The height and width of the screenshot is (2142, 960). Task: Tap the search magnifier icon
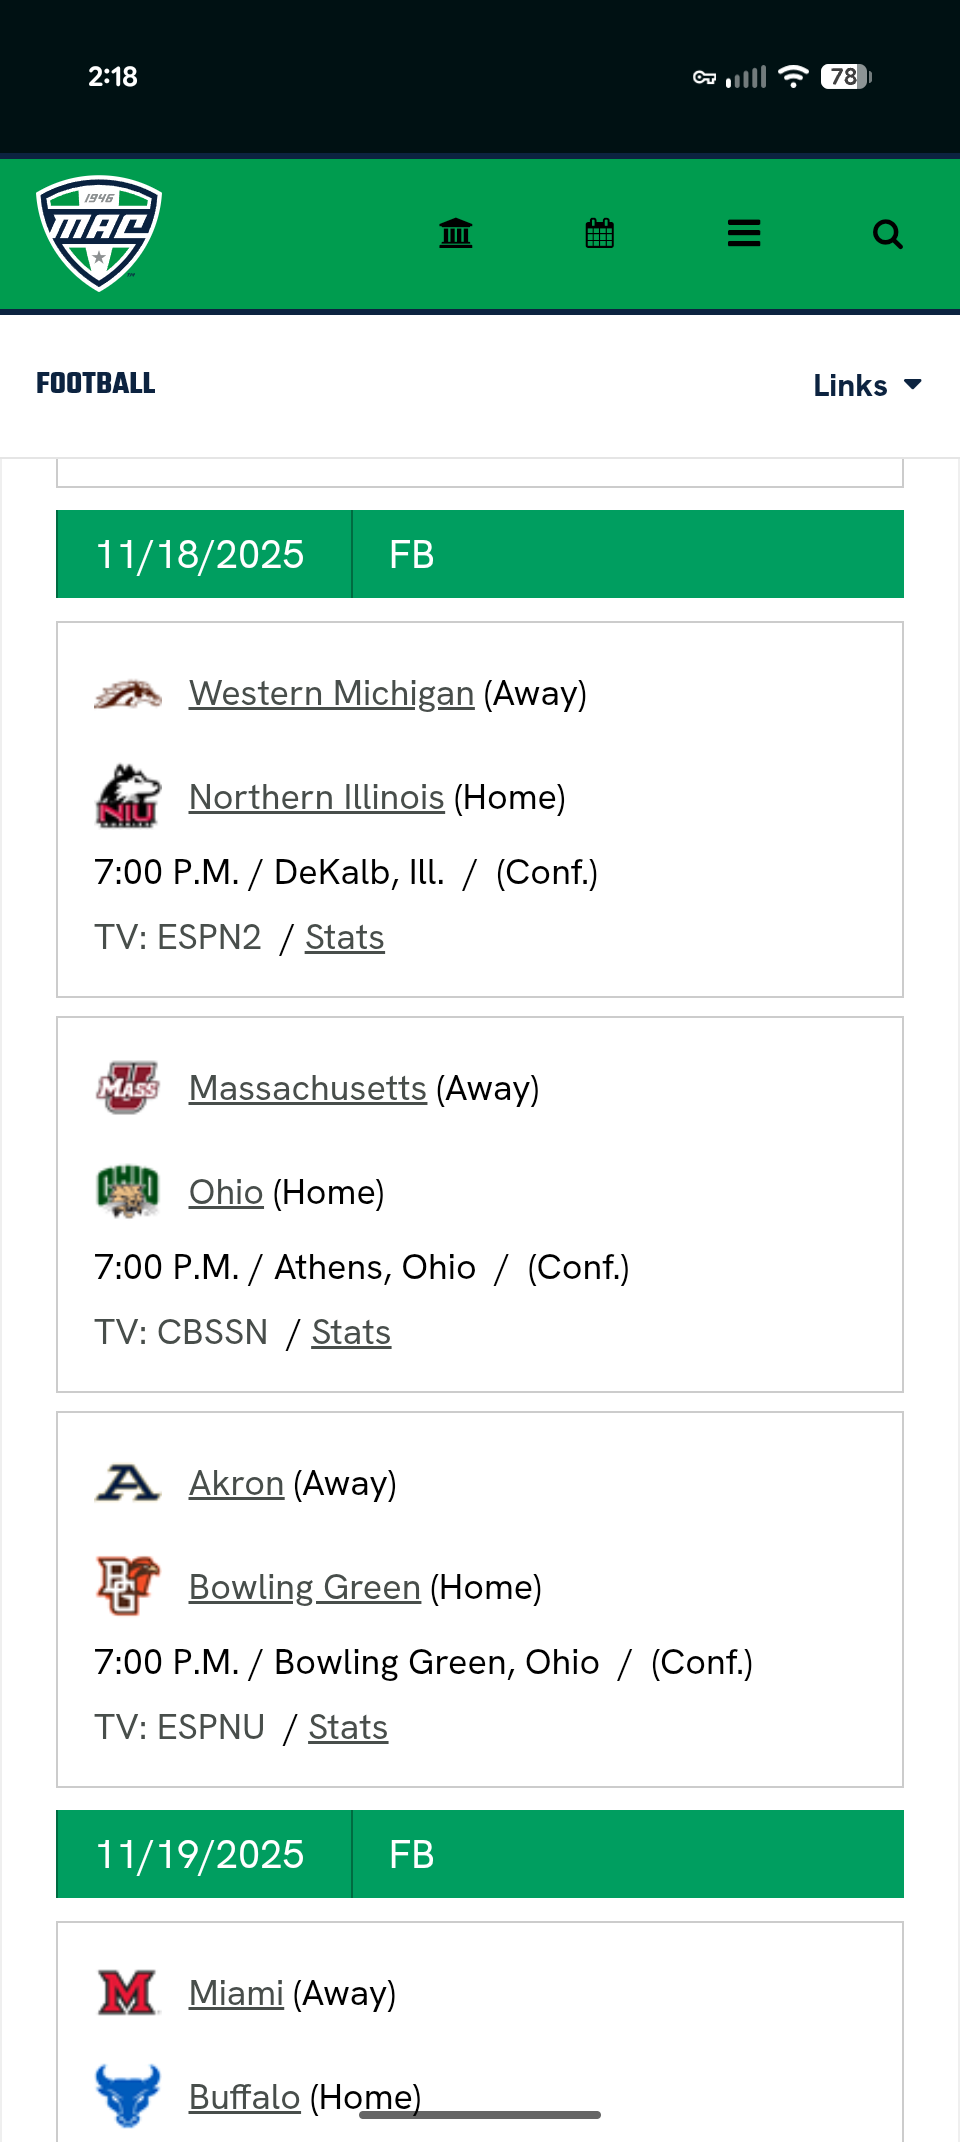point(887,234)
